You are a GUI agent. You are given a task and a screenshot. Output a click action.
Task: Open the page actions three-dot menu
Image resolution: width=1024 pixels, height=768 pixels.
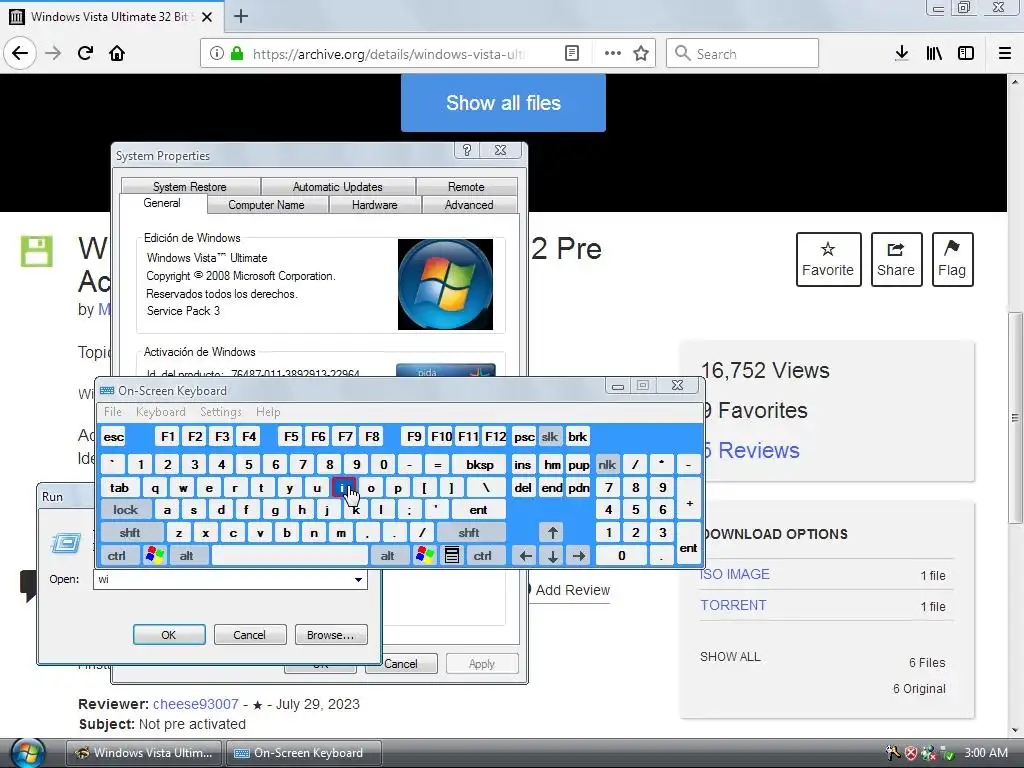(x=613, y=54)
